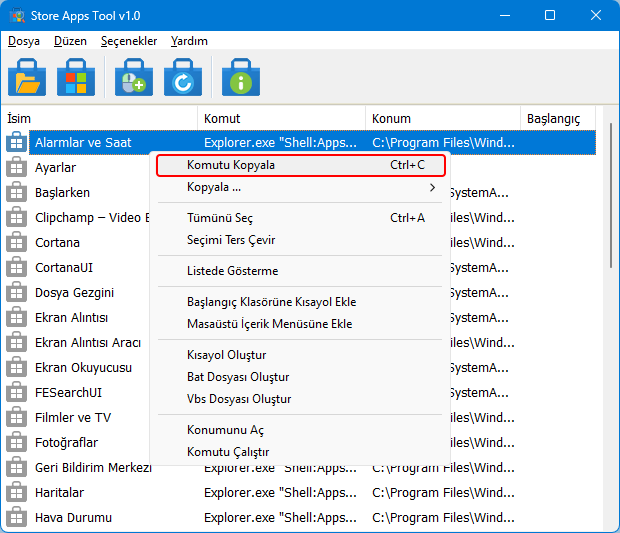This screenshot has width=620, height=533.
Task: Select the Geri Bildirim Merkezi row
Action: [x=301, y=467]
